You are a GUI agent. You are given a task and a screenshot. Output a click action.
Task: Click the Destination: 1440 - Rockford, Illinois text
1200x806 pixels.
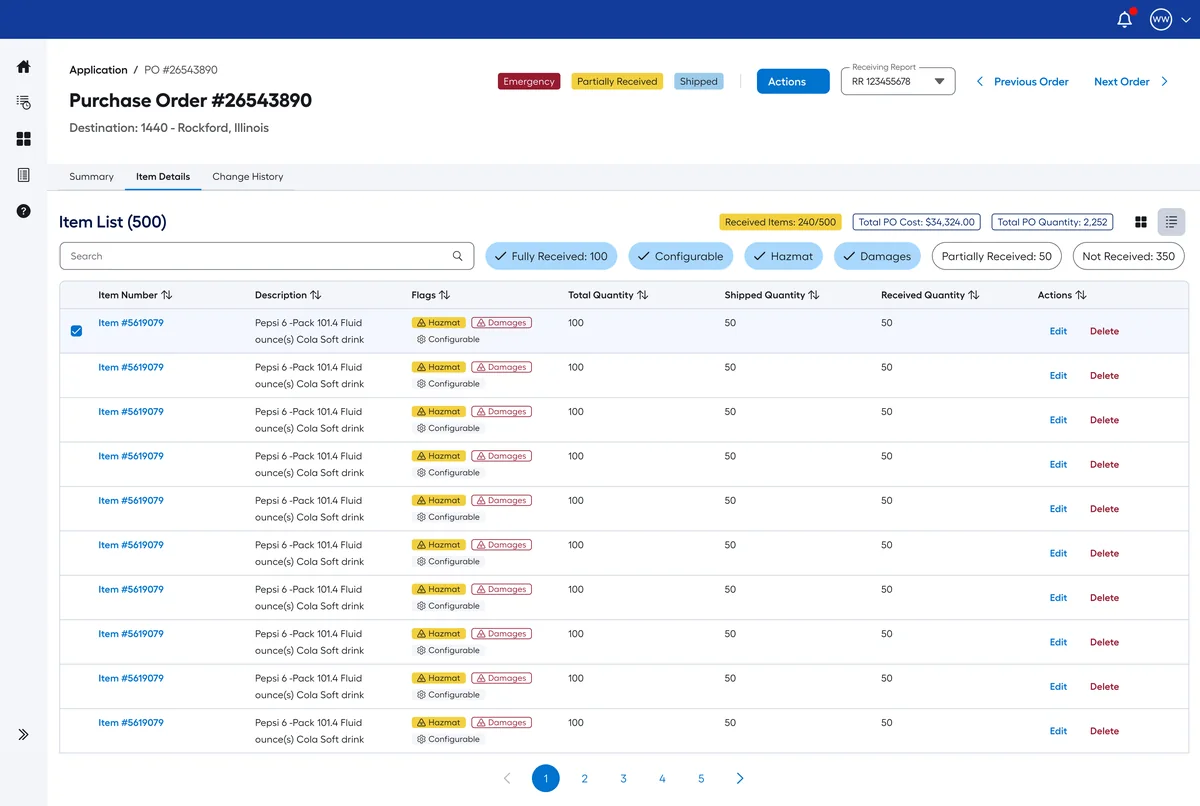(x=169, y=128)
